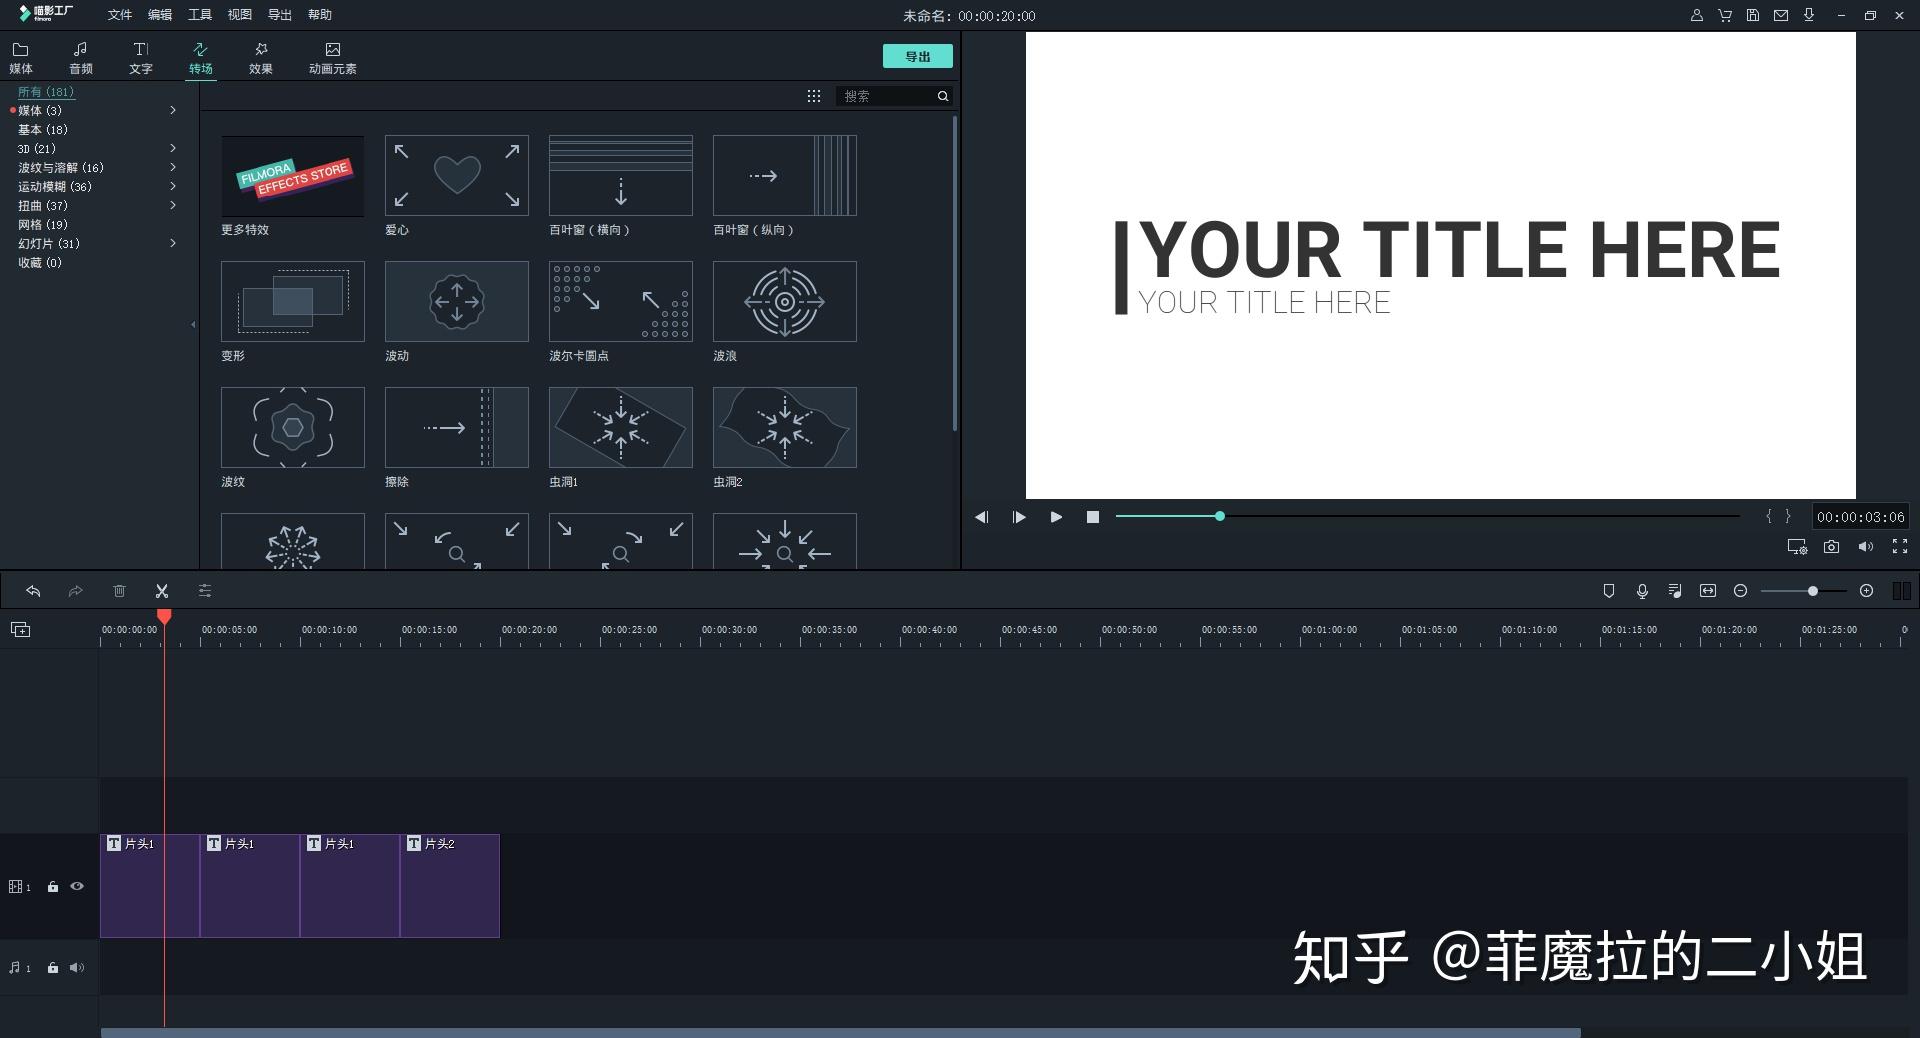Open the shopping cart icon in title bar
1920x1038 pixels.
(1725, 15)
